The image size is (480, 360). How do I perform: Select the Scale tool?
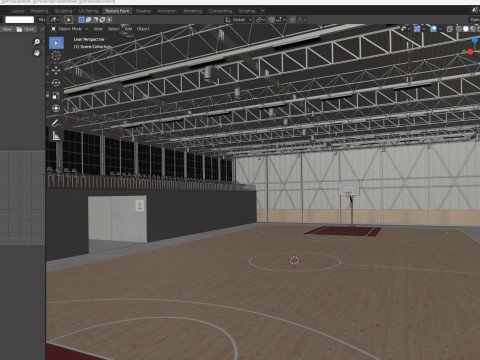(x=56, y=96)
